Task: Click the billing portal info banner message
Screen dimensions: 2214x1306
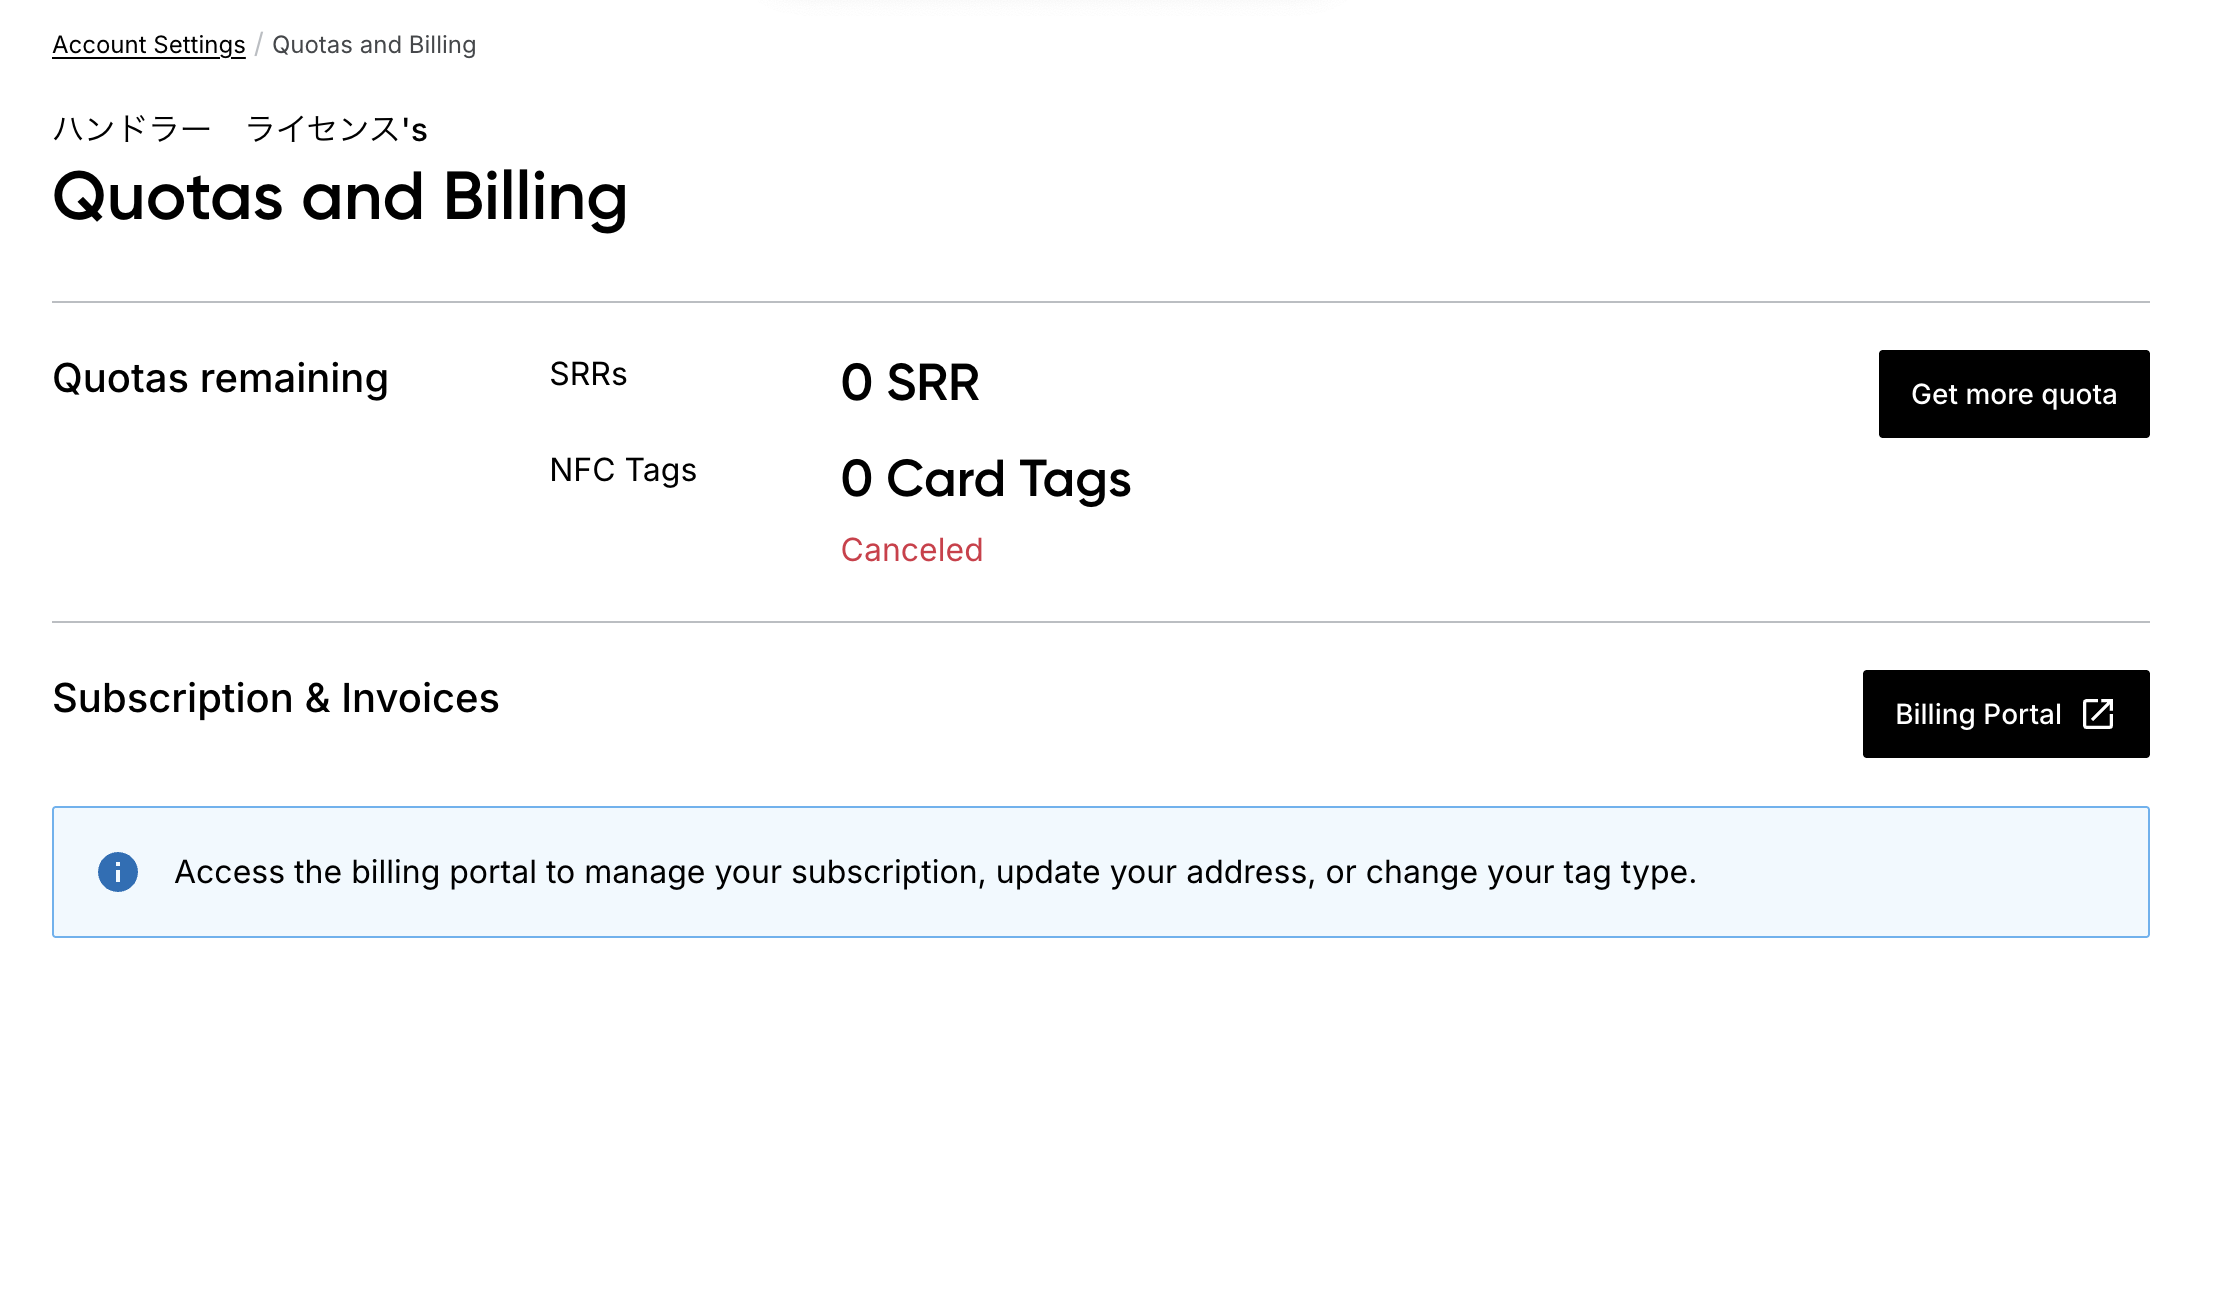Action: (x=935, y=872)
